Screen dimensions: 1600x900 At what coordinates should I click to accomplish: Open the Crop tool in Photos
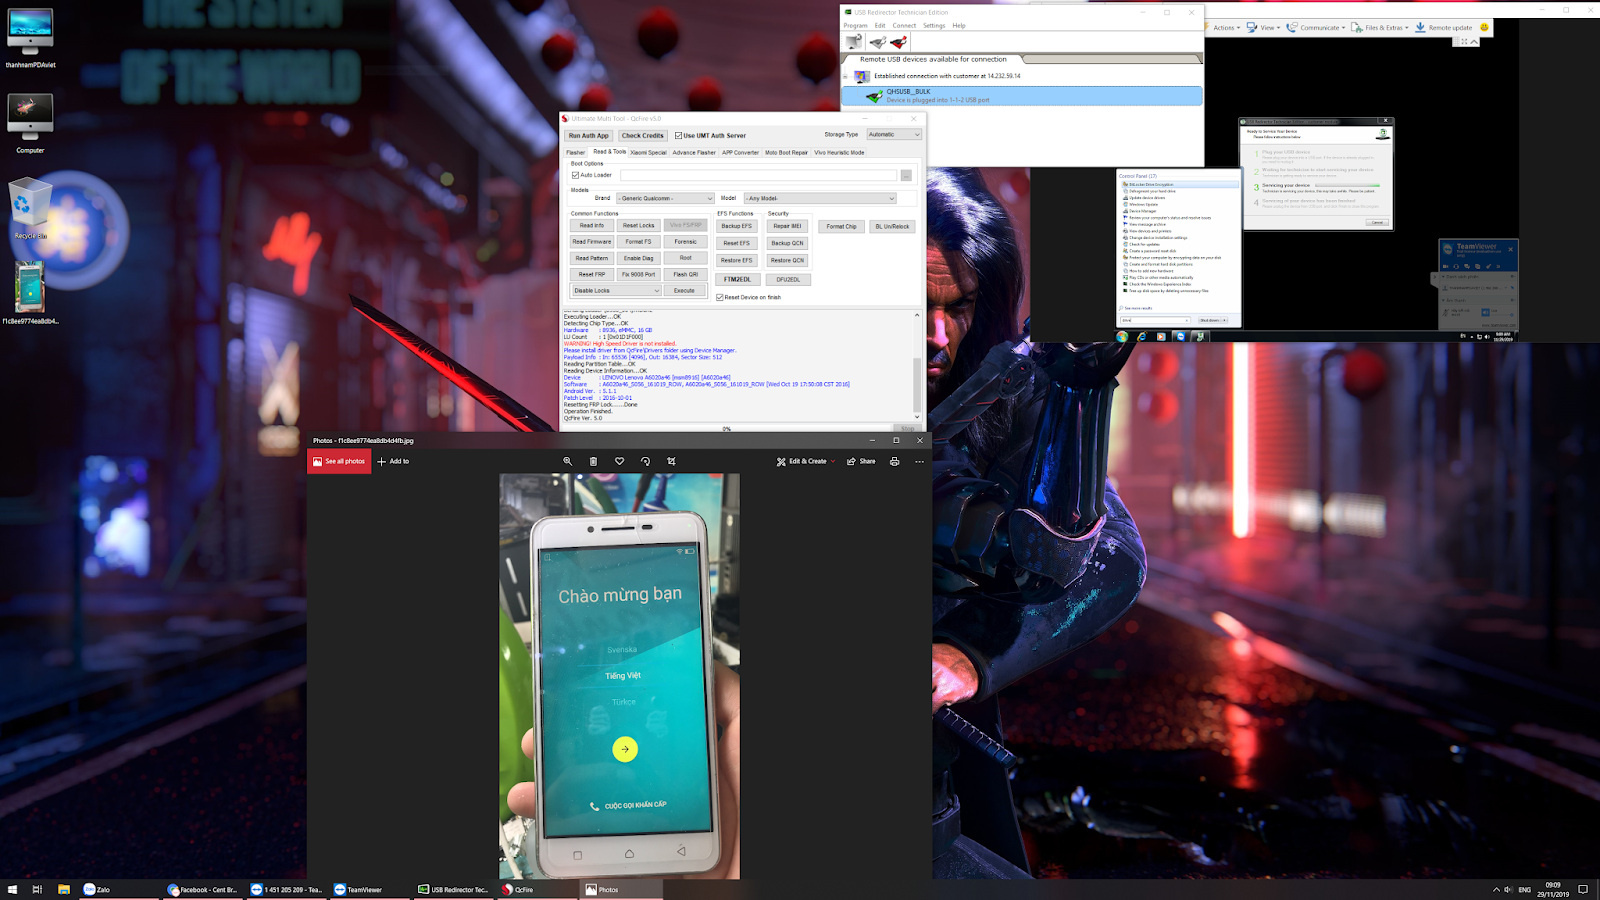click(672, 461)
